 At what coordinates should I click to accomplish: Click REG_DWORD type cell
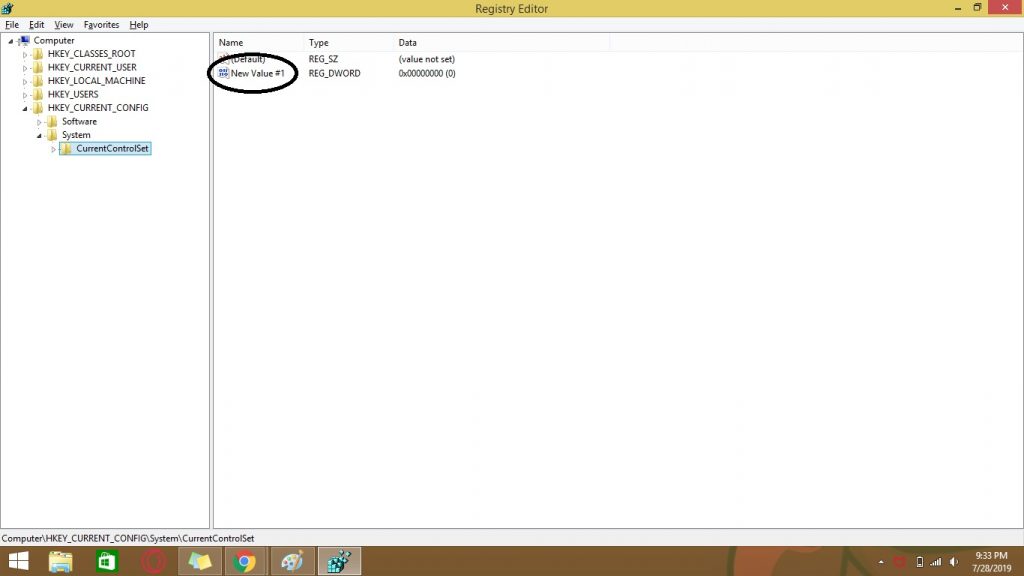334,73
